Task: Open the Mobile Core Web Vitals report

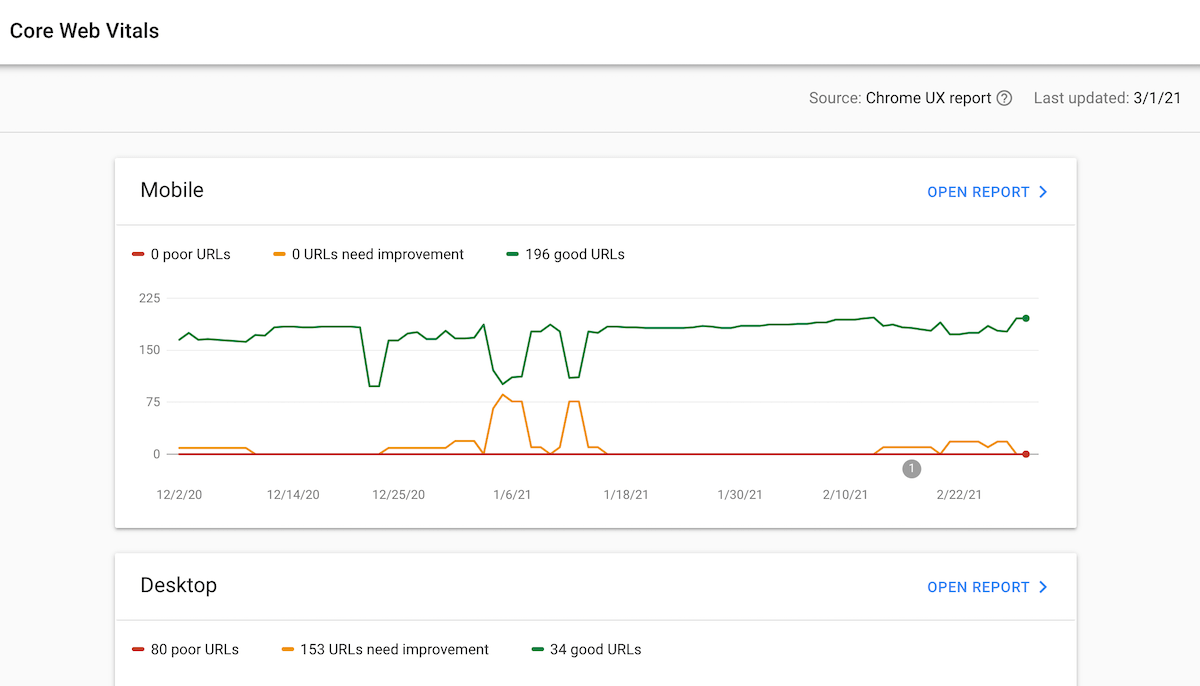Action: tap(978, 191)
